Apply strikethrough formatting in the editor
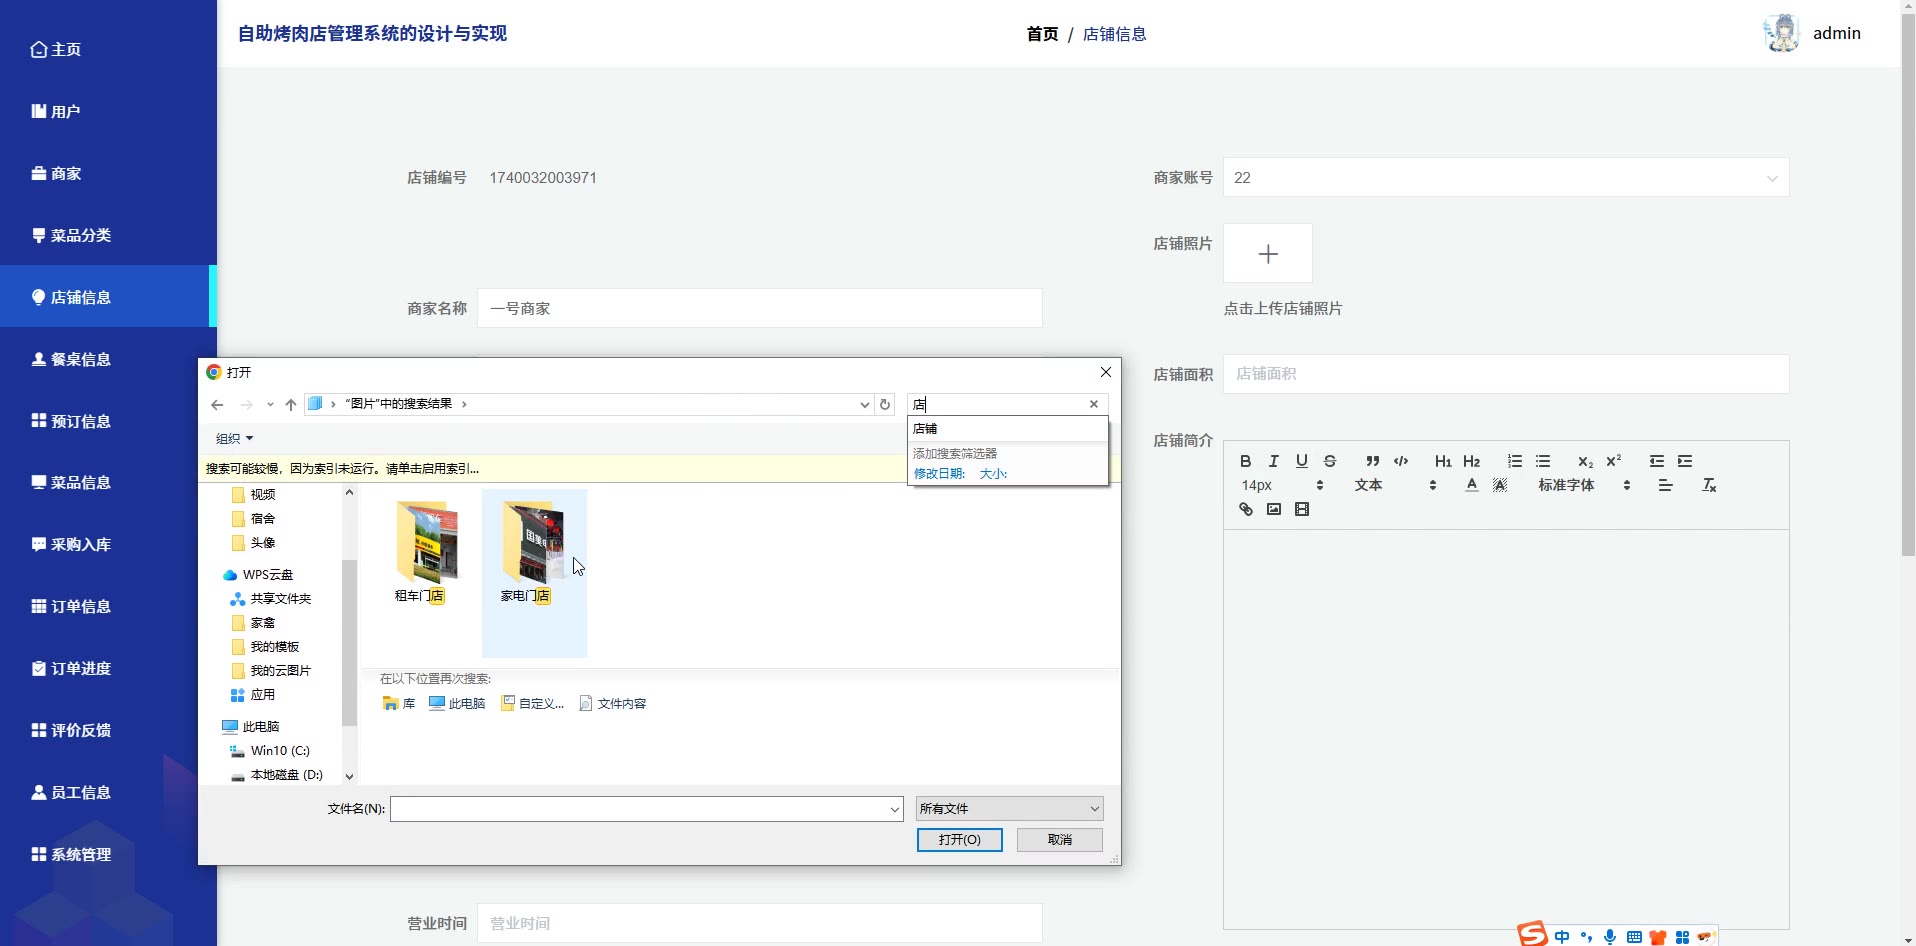Image resolution: width=1916 pixels, height=946 pixels. click(x=1329, y=461)
